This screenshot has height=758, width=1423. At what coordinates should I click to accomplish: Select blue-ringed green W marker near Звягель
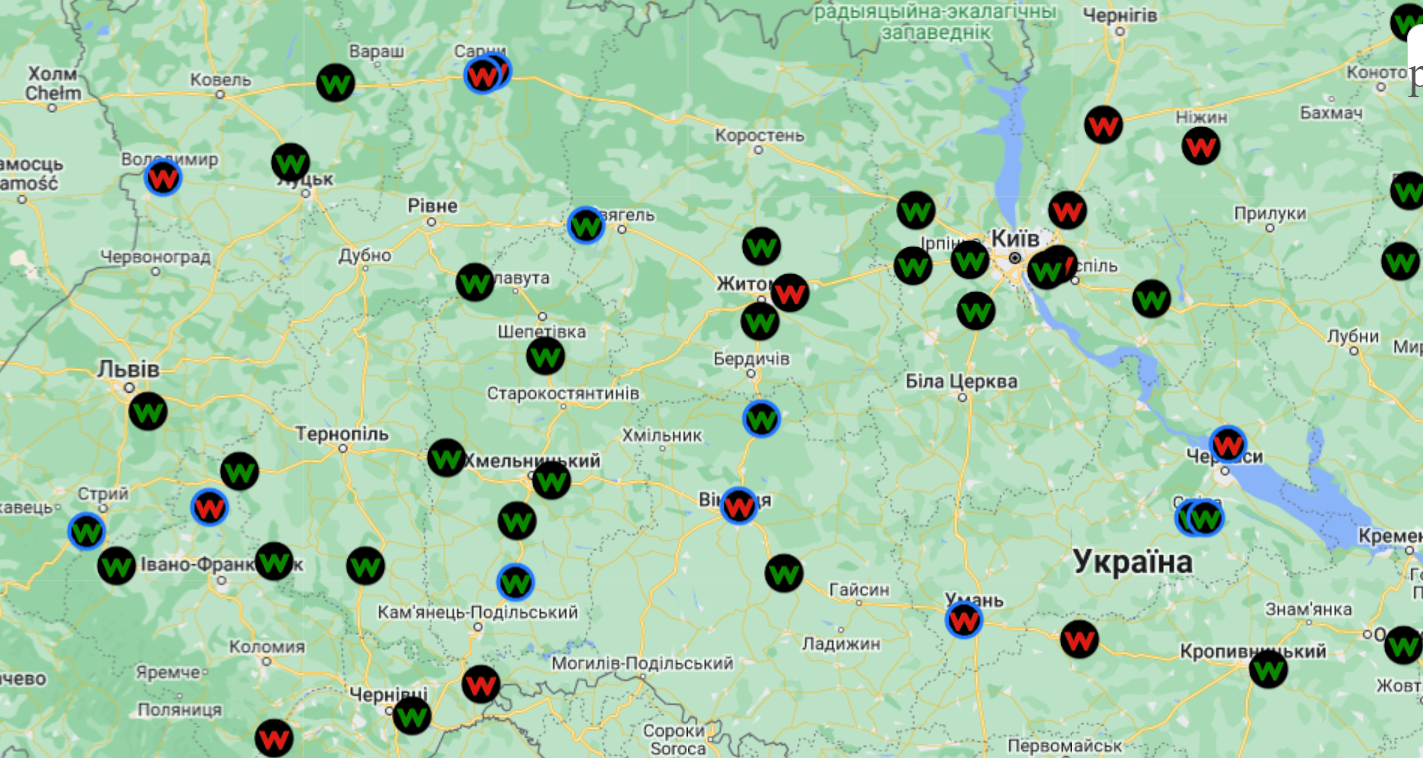coord(586,225)
